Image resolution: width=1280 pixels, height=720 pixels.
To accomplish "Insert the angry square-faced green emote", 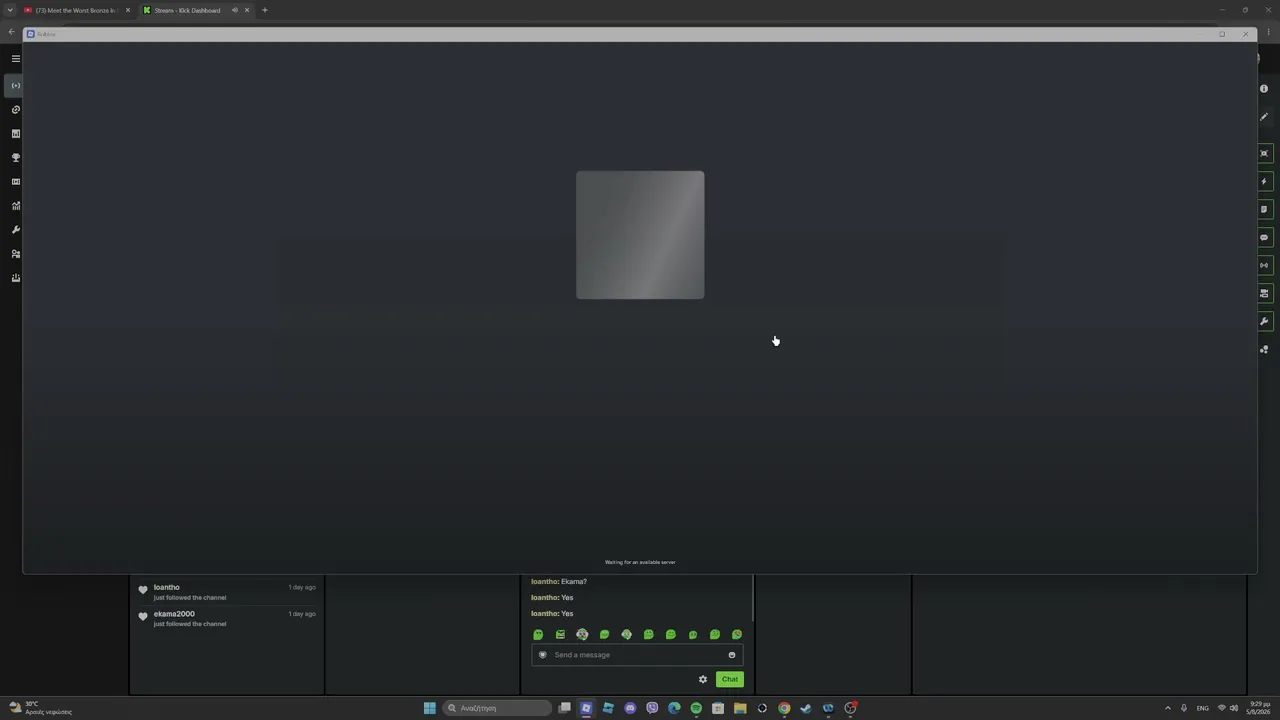I will click(x=560, y=635).
